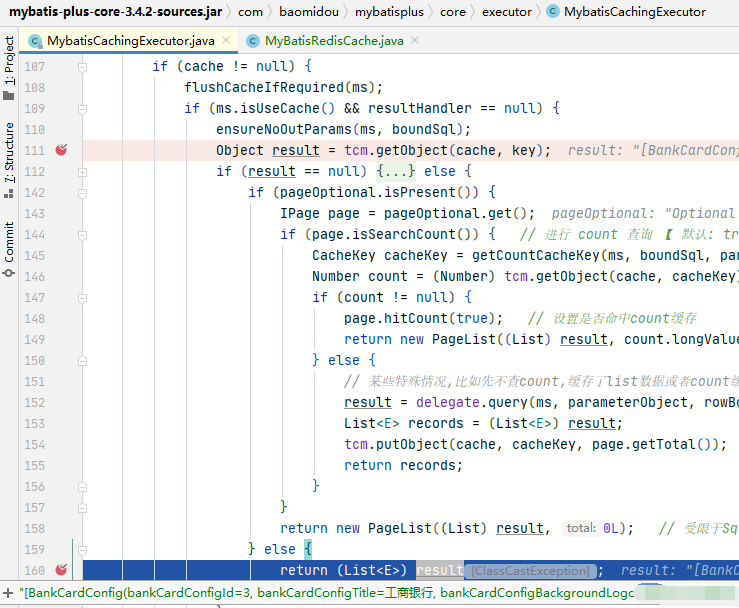
Task: Click the executor breadcrumb segment
Action: coord(505,12)
